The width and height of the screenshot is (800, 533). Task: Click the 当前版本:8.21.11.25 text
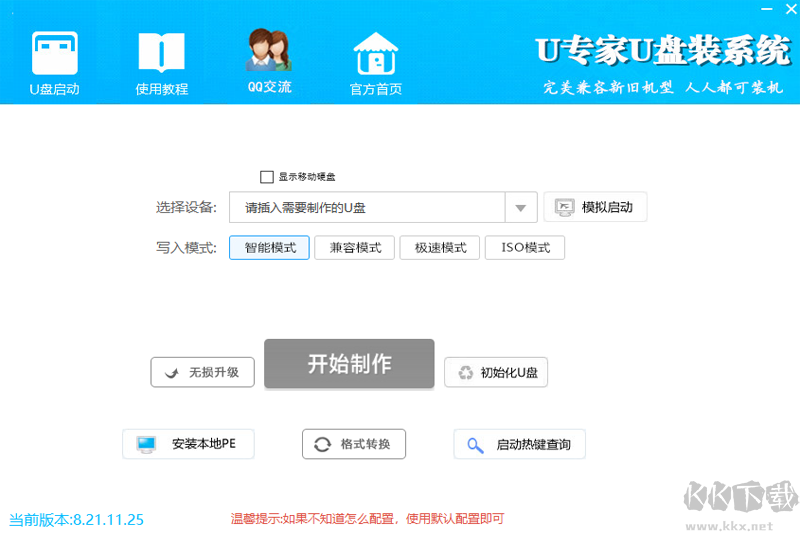(77, 520)
